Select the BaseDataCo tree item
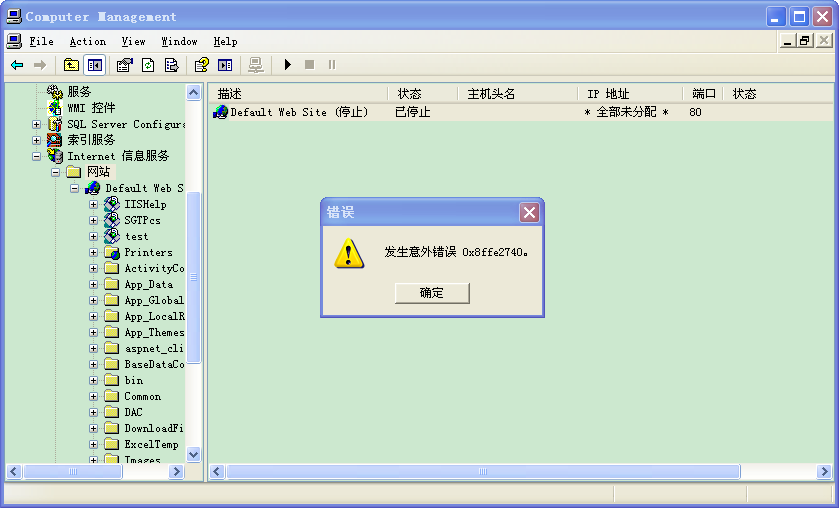839x508 pixels. [154, 365]
